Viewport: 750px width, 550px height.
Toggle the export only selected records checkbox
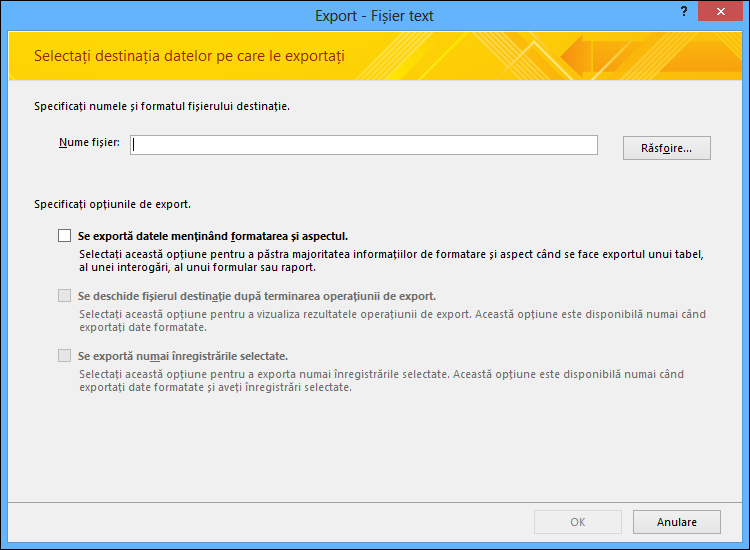[65, 356]
